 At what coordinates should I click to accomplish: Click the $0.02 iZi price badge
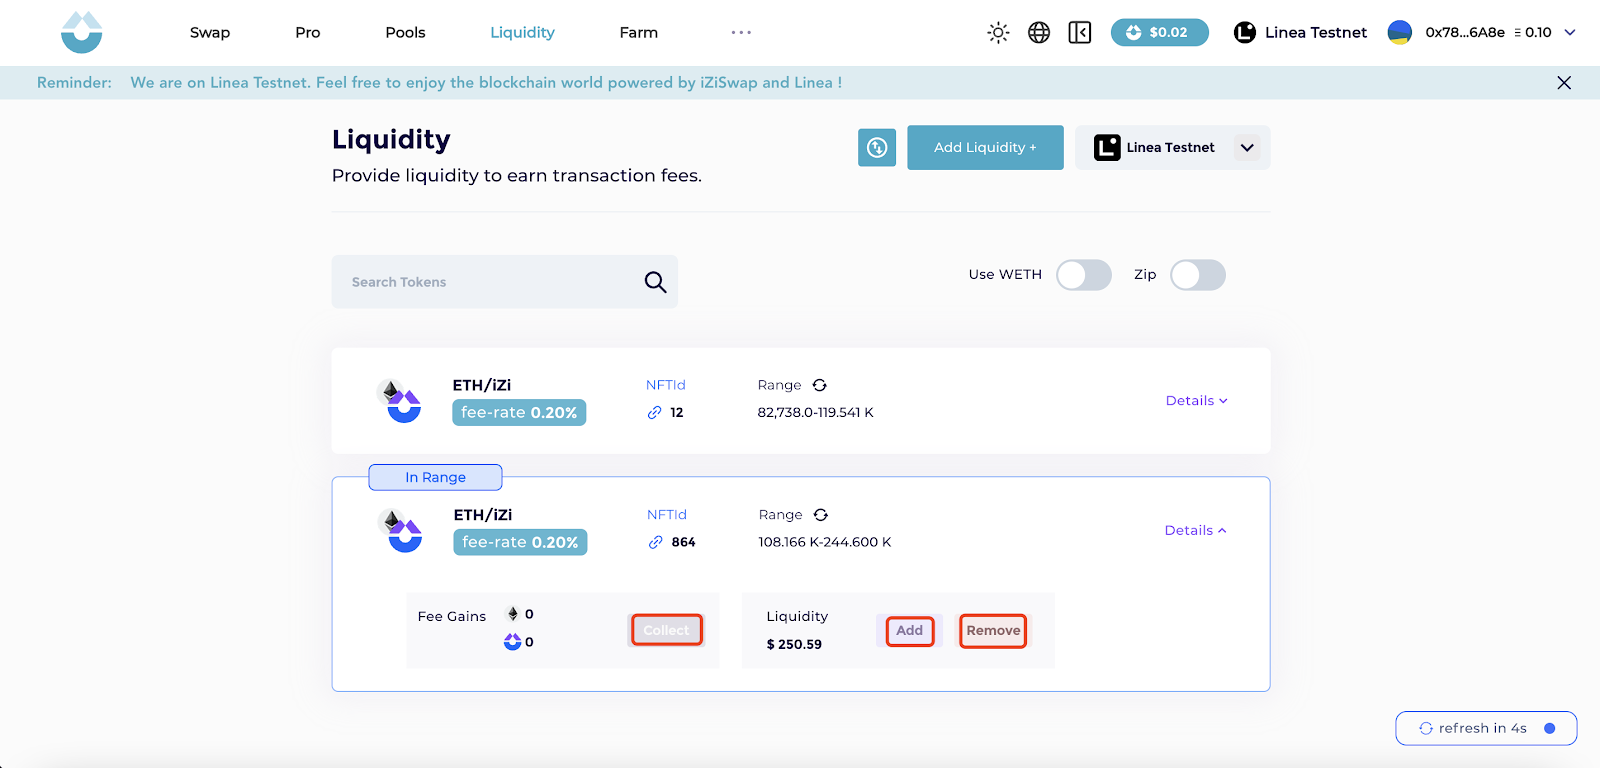(1159, 33)
